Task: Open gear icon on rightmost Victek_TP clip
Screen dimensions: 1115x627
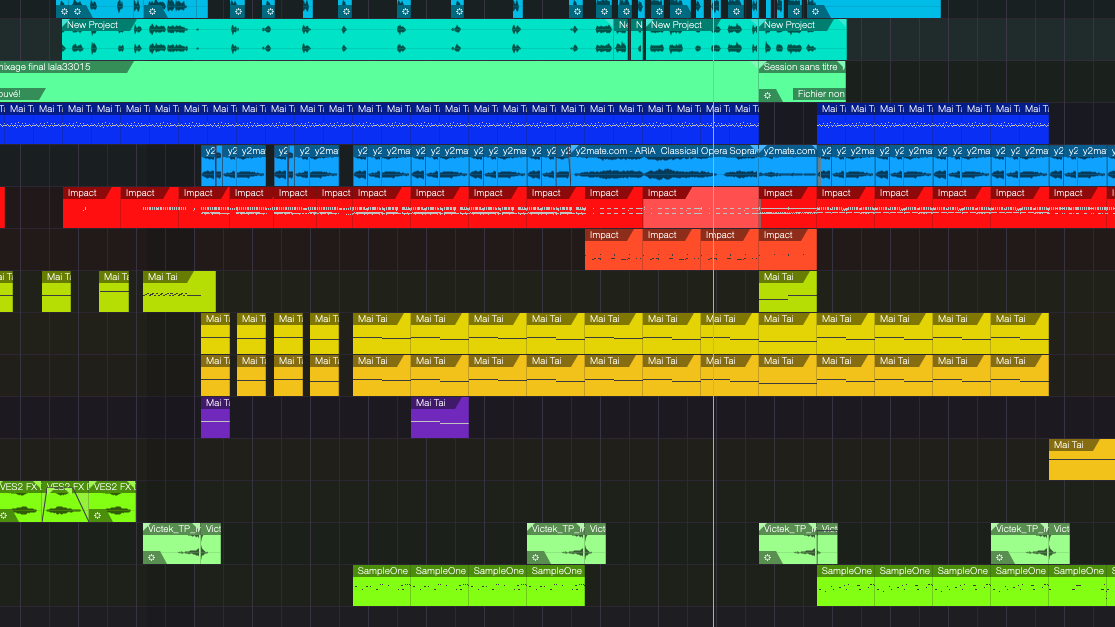Action: click(1000, 557)
